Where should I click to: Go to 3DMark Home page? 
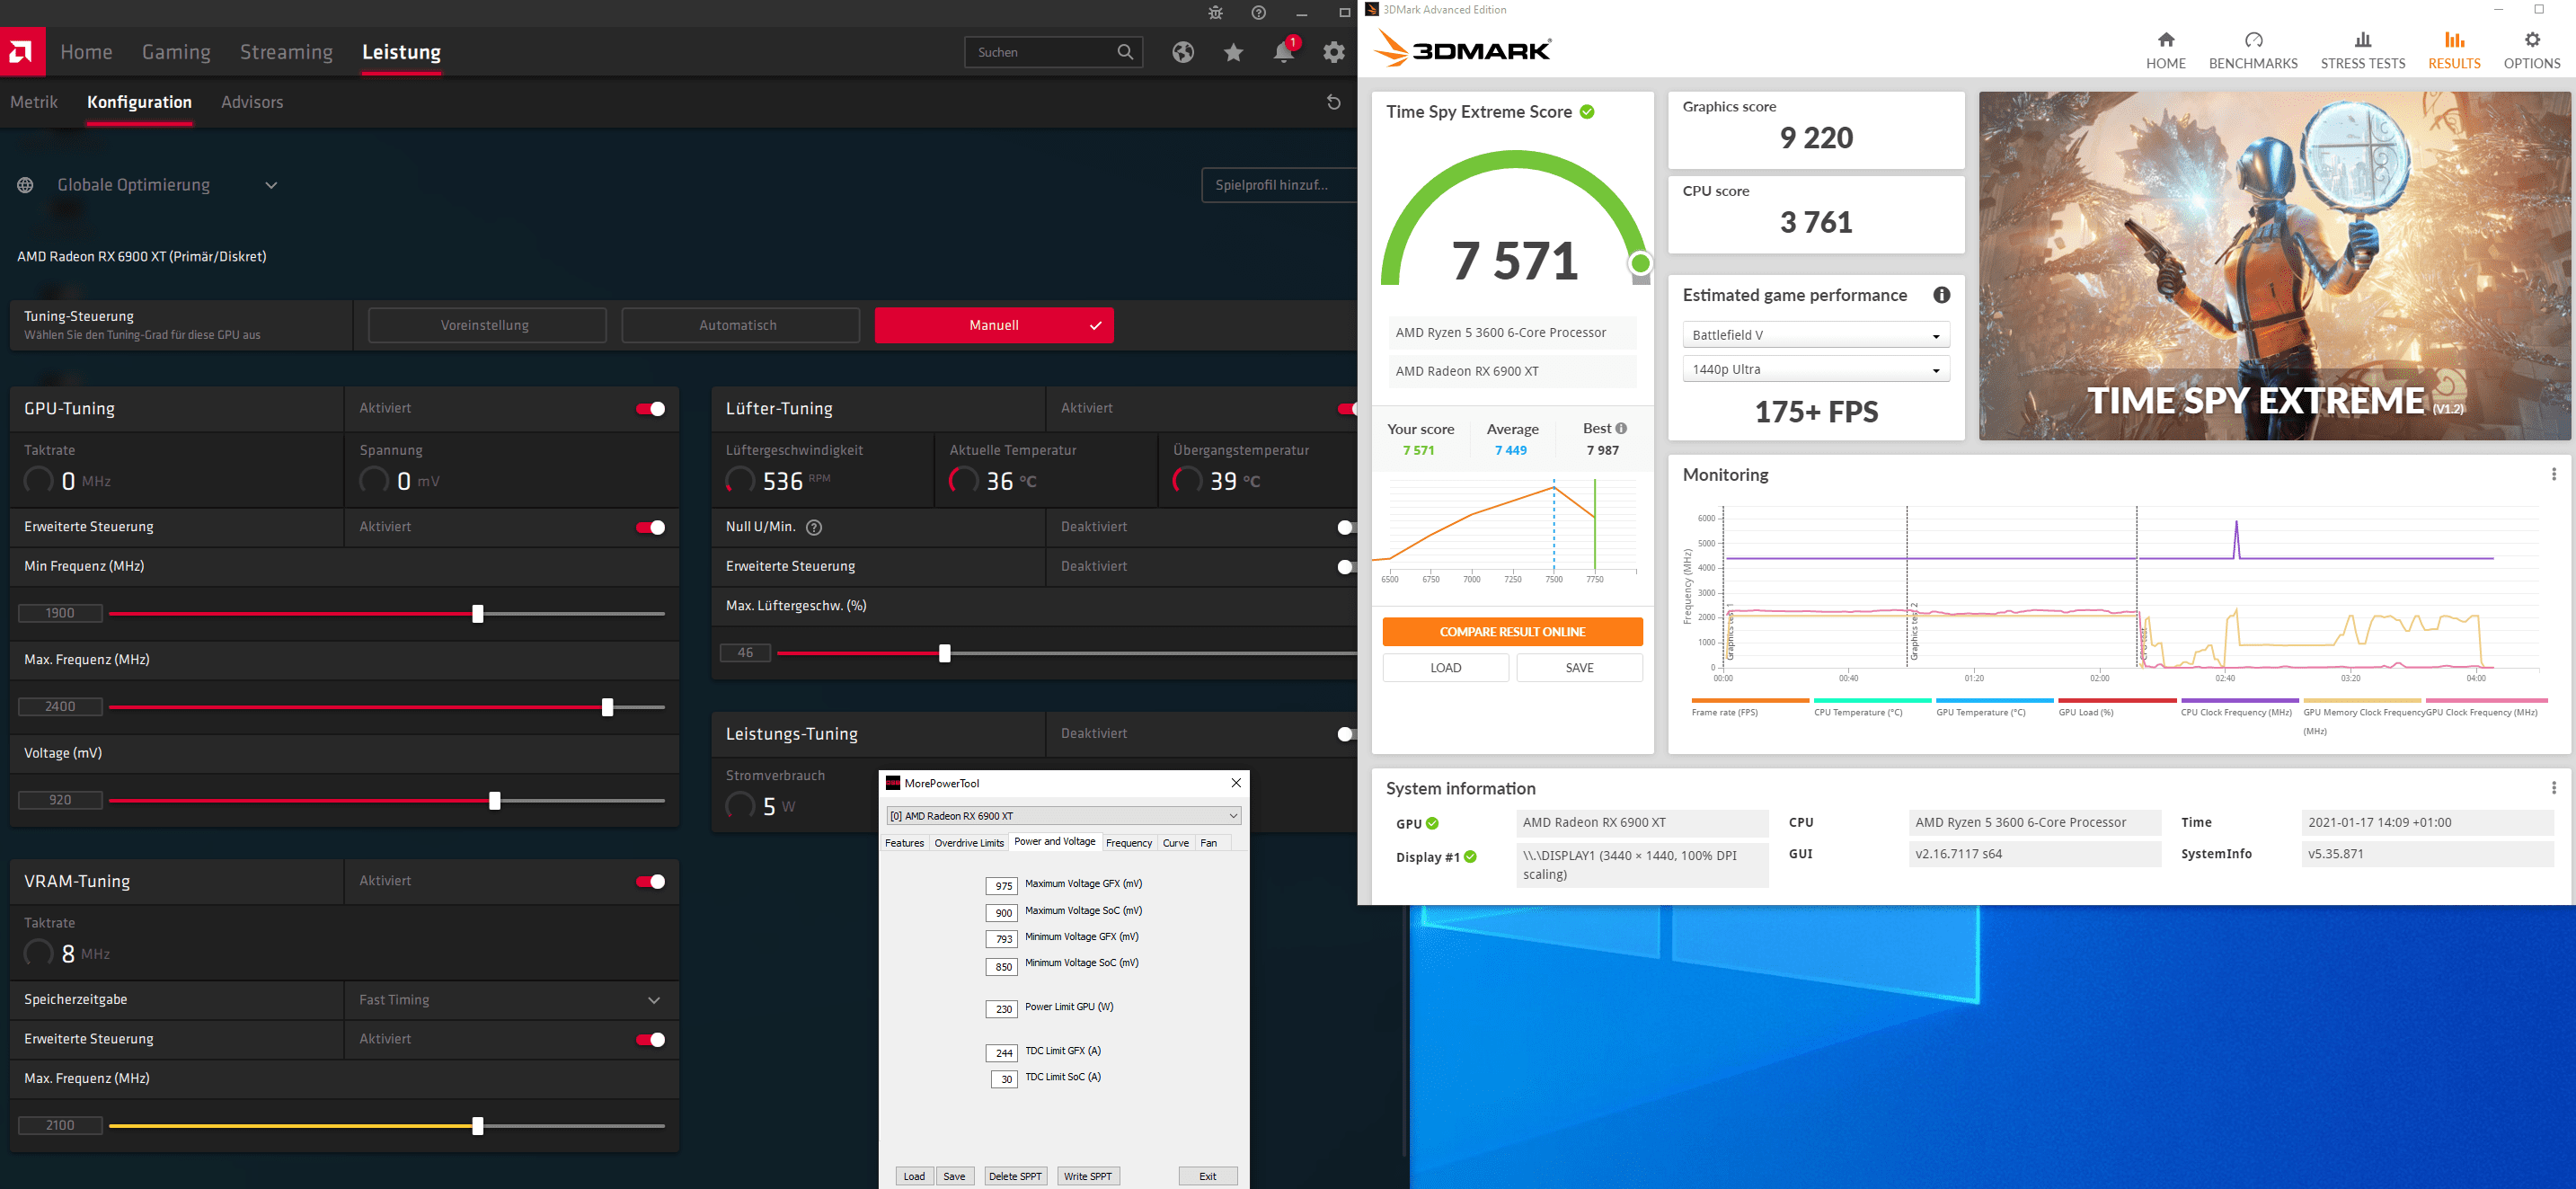click(2165, 50)
